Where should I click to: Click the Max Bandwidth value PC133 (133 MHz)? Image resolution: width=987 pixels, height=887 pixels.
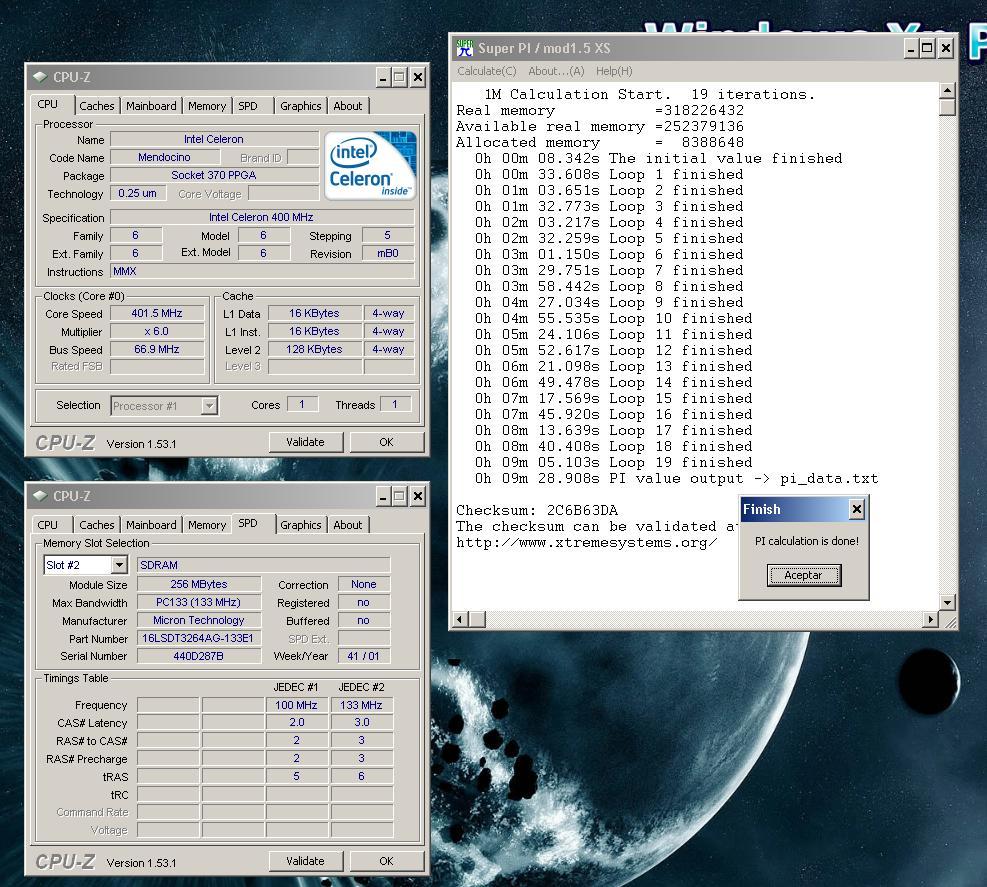tap(199, 602)
